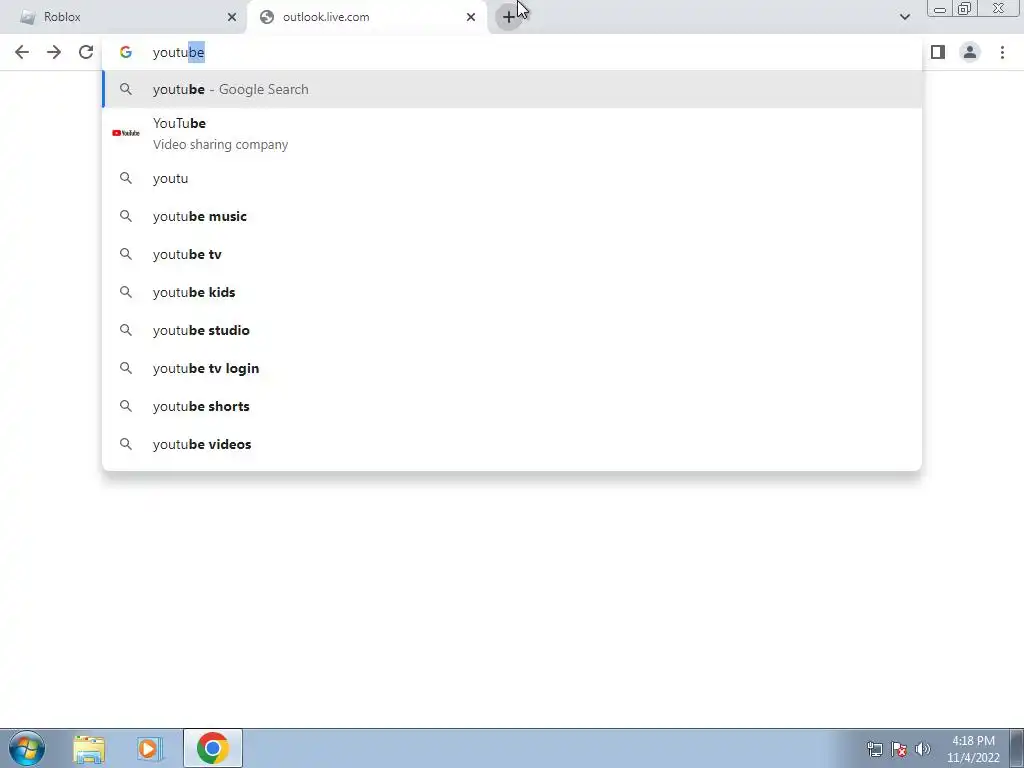This screenshot has height=768, width=1024.
Task: Select the 'youtube - Google Search' suggestion
Action: (x=512, y=89)
